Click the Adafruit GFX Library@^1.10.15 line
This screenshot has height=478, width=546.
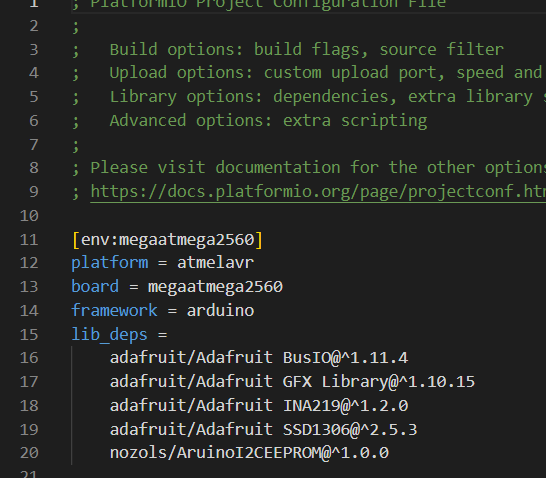tap(292, 382)
